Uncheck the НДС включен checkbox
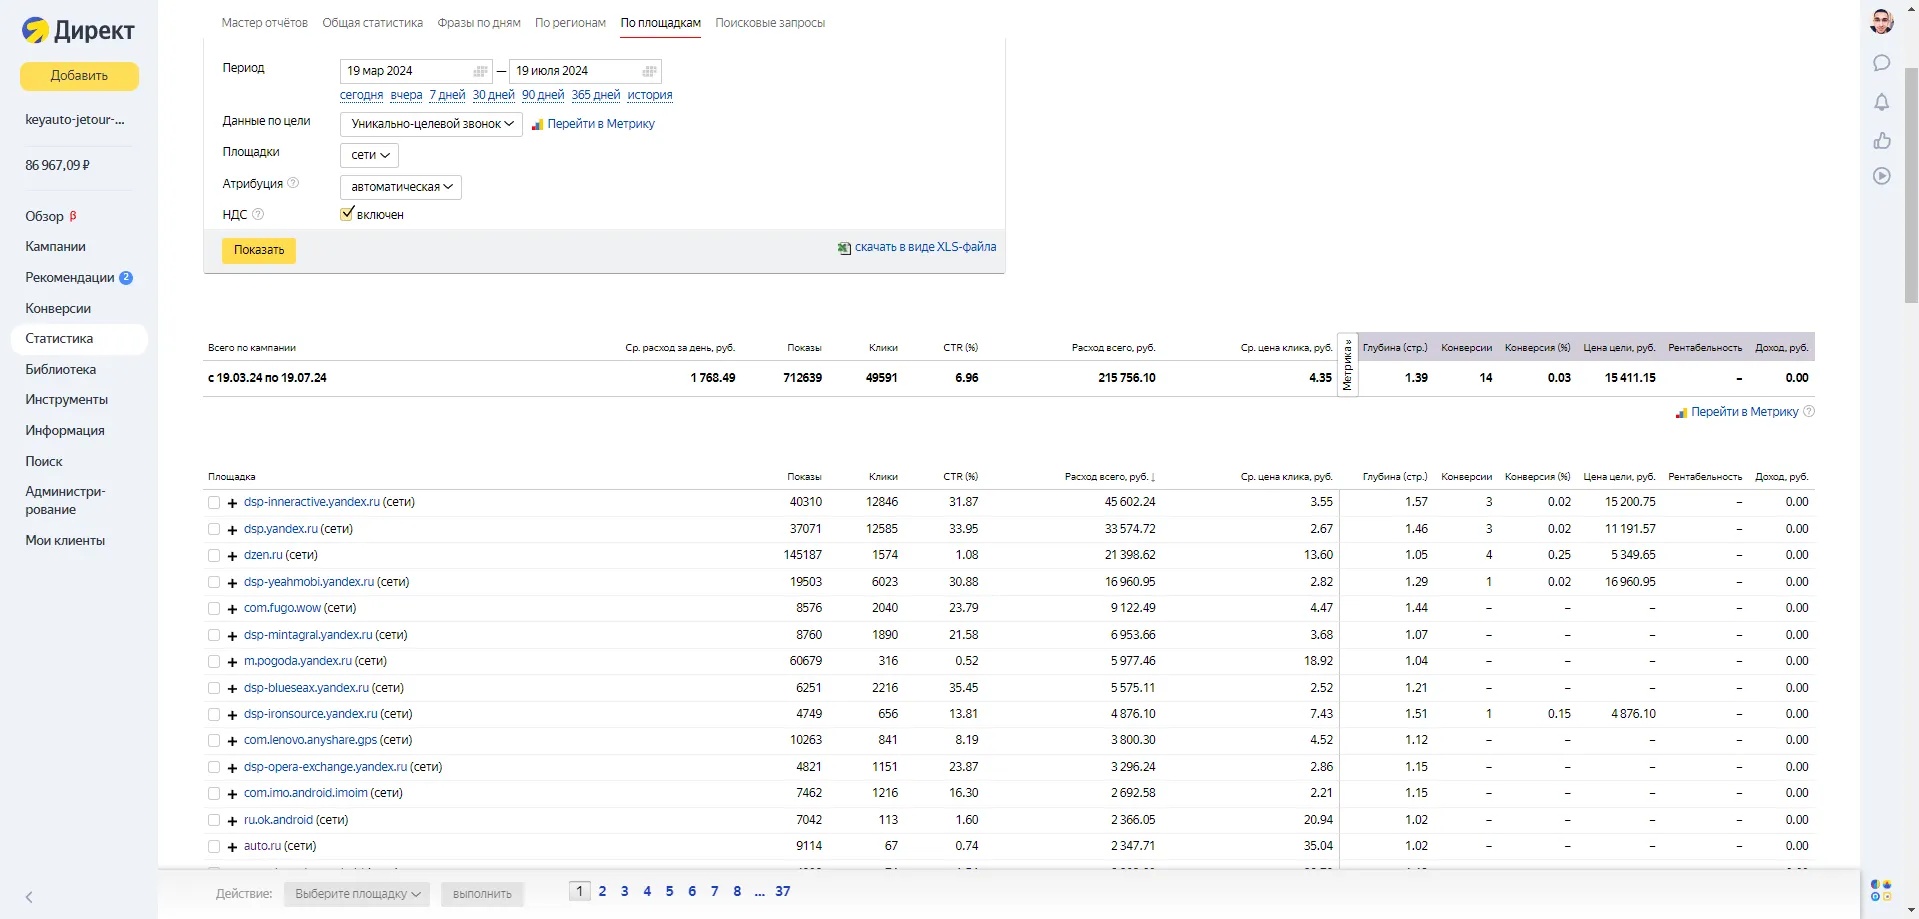The image size is (1919, 919). 347,214
